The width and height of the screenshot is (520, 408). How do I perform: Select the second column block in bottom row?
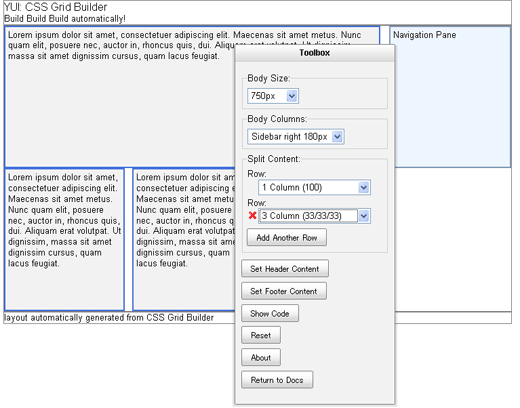[184, 239]
